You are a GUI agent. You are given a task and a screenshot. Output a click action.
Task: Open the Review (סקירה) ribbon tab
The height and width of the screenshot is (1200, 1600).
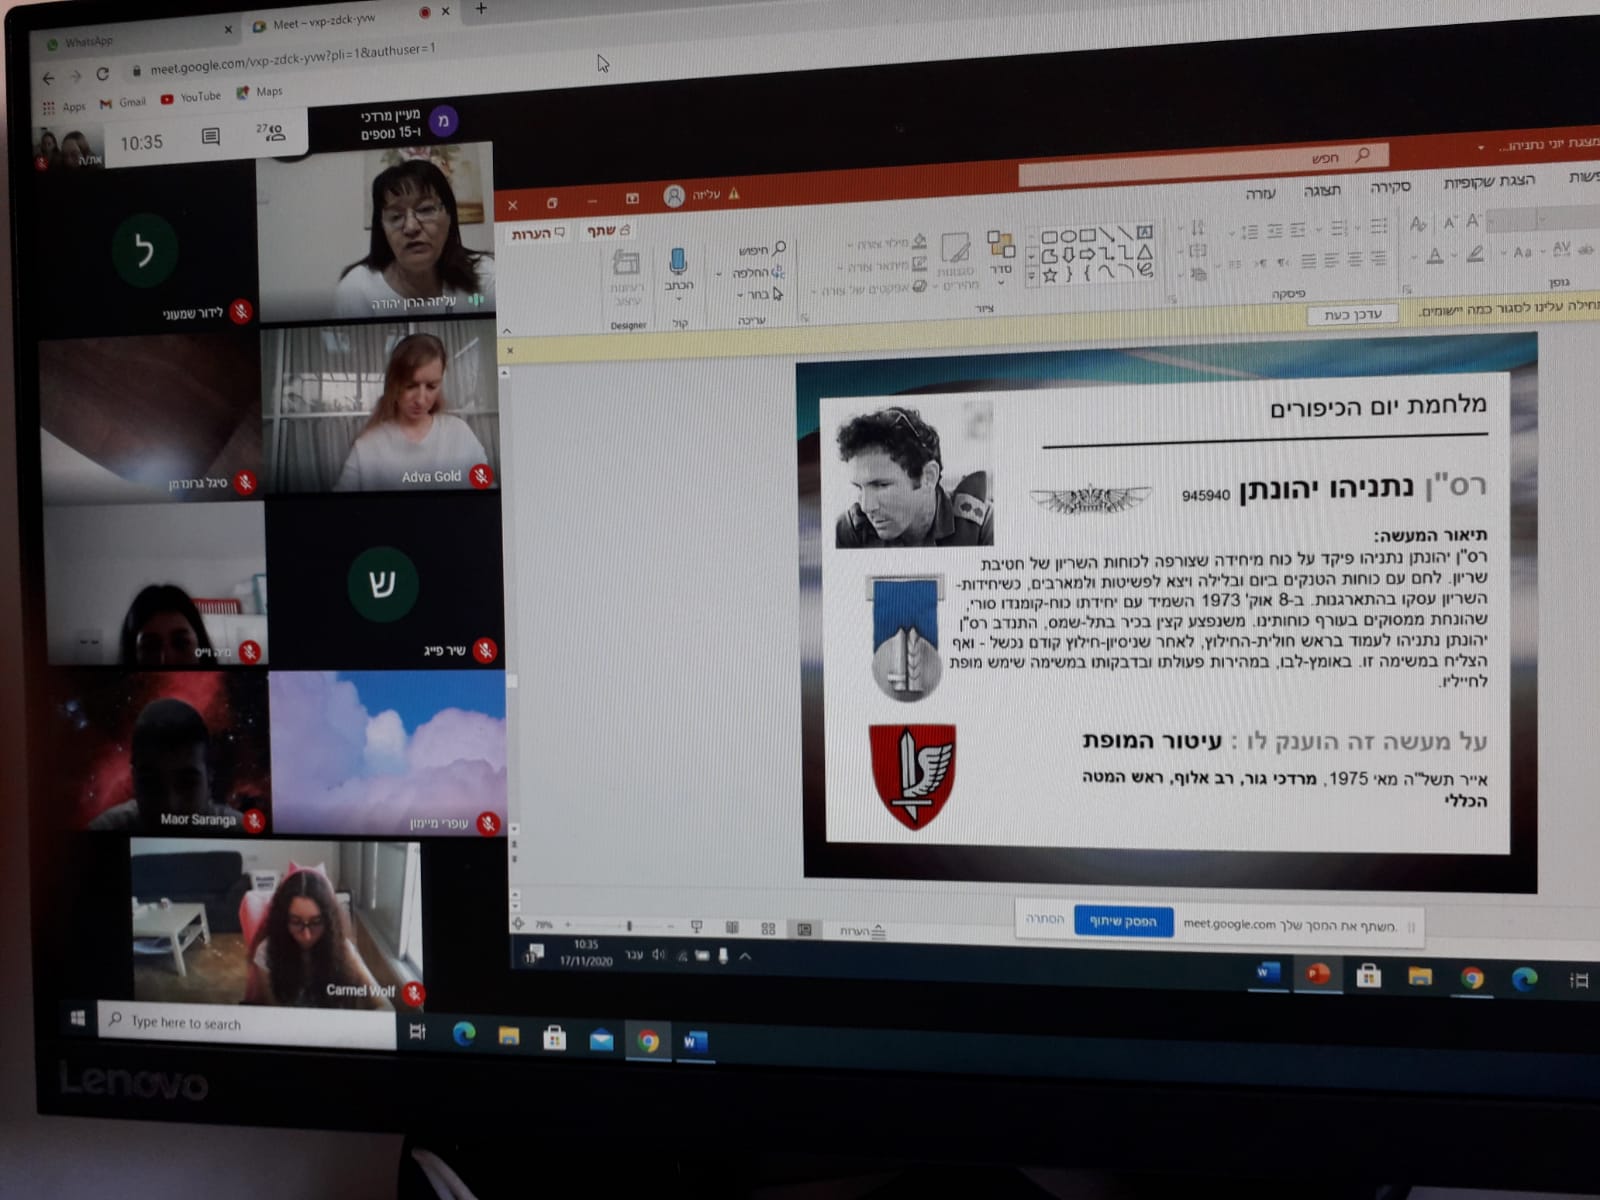(x=1390, y=187)
